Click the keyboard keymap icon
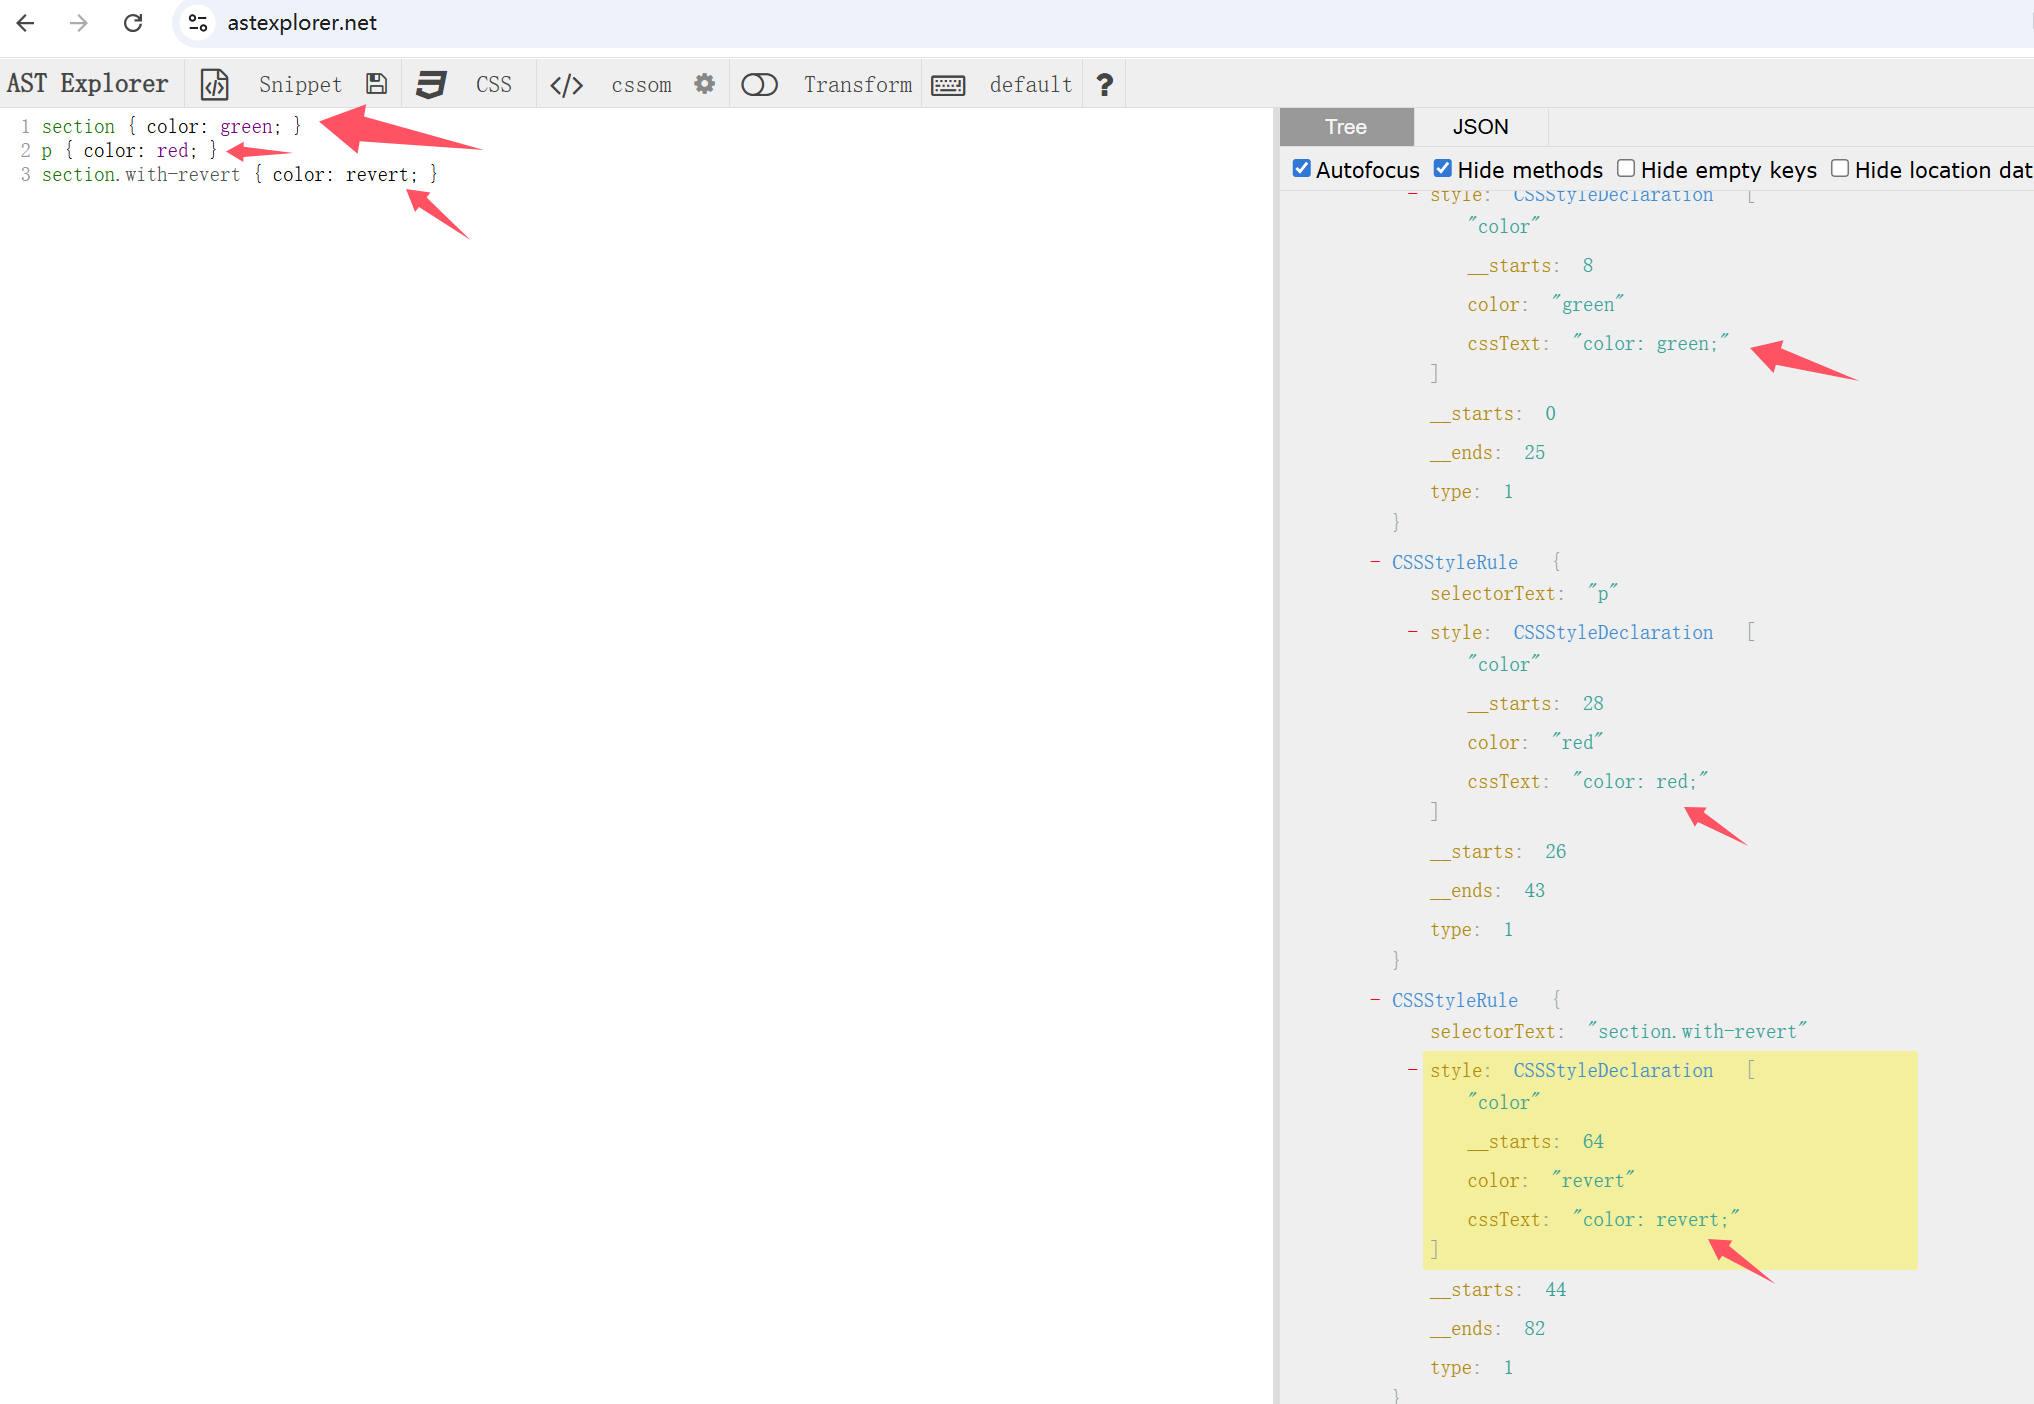 pos(947,85)
